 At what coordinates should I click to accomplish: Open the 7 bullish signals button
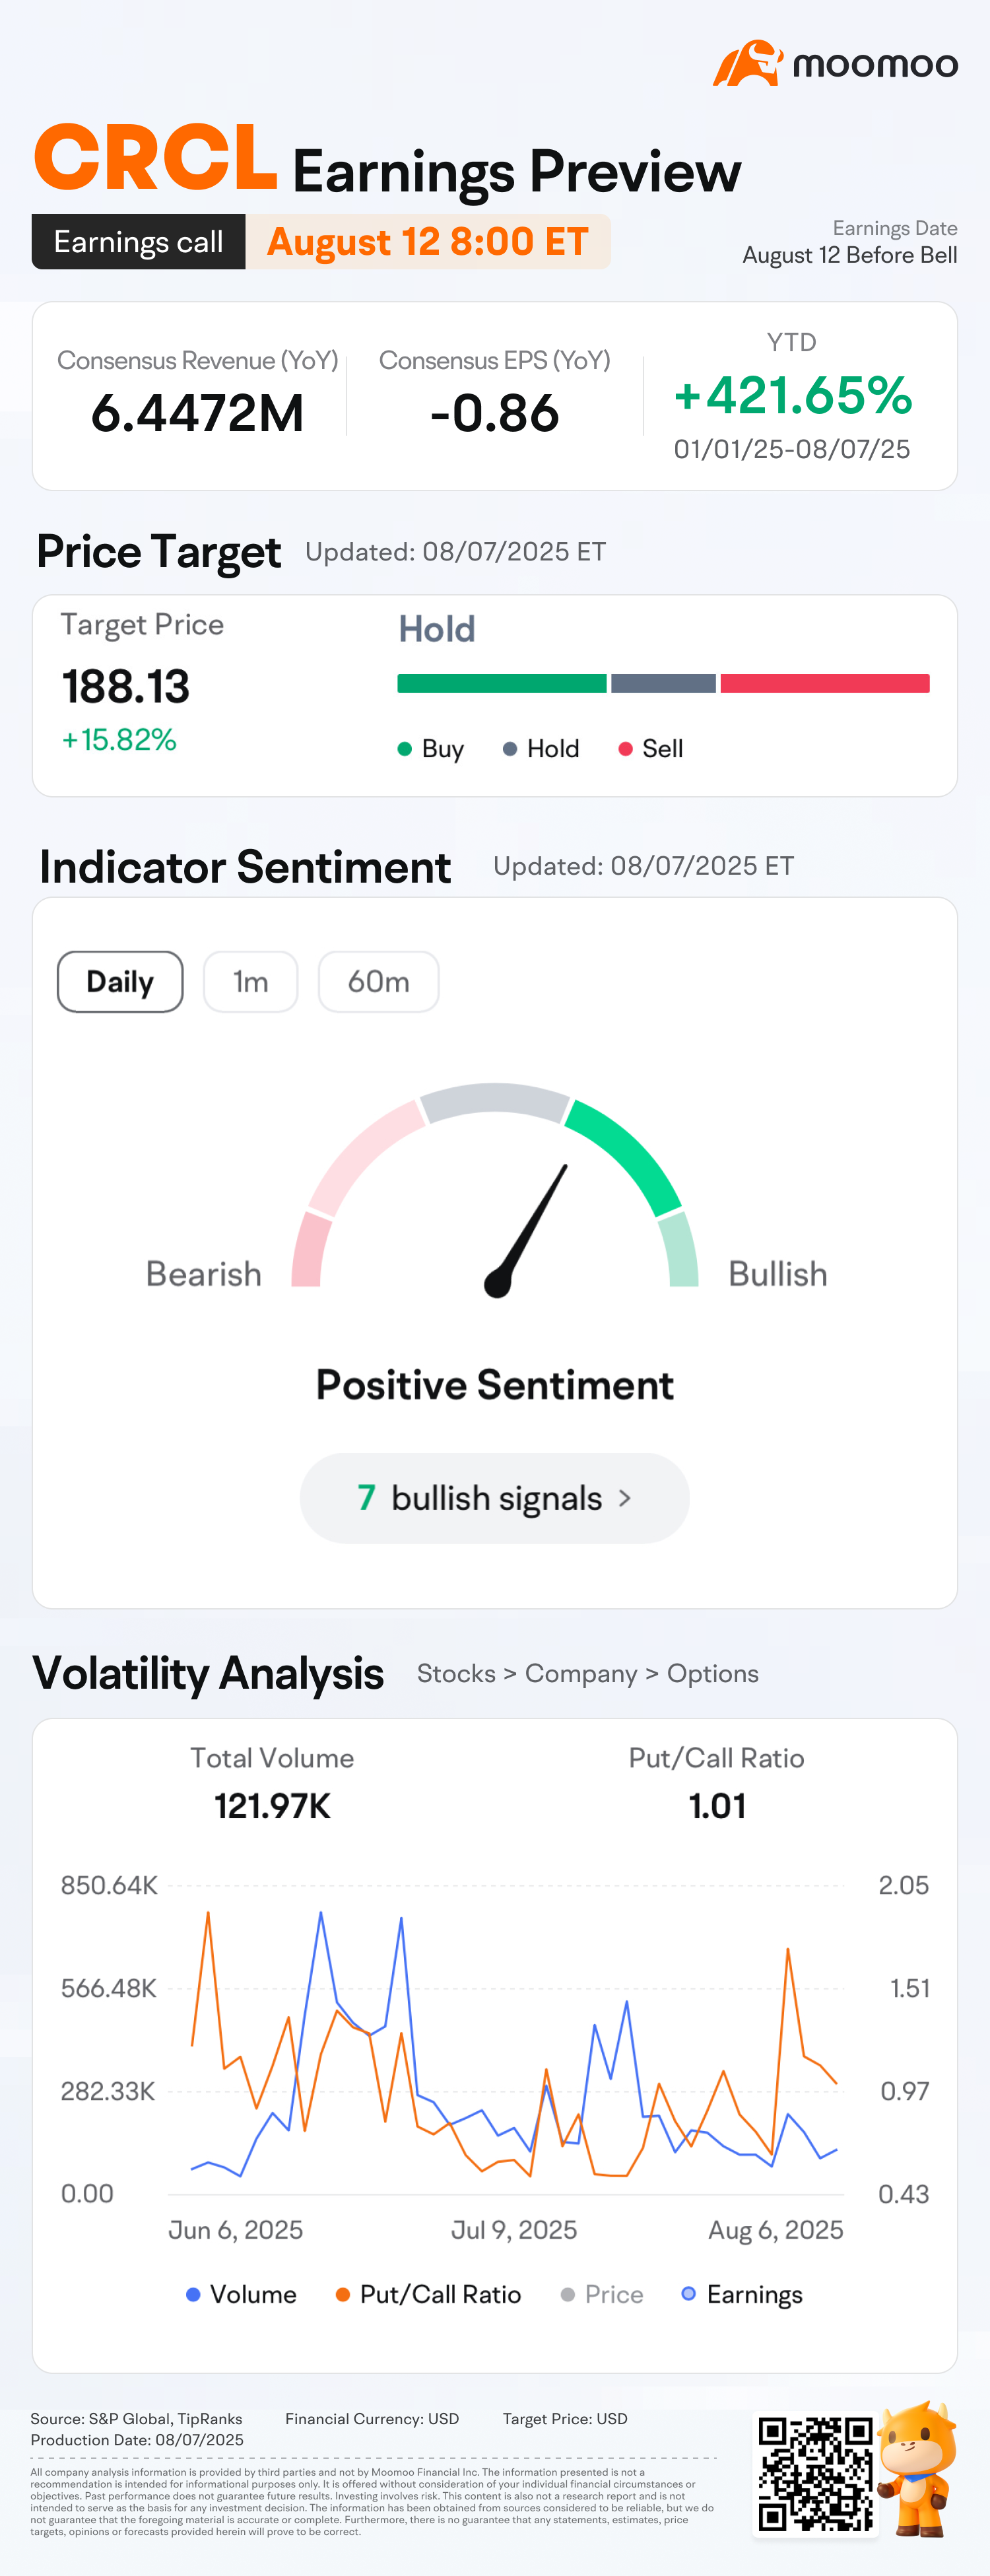point(494,1498)
